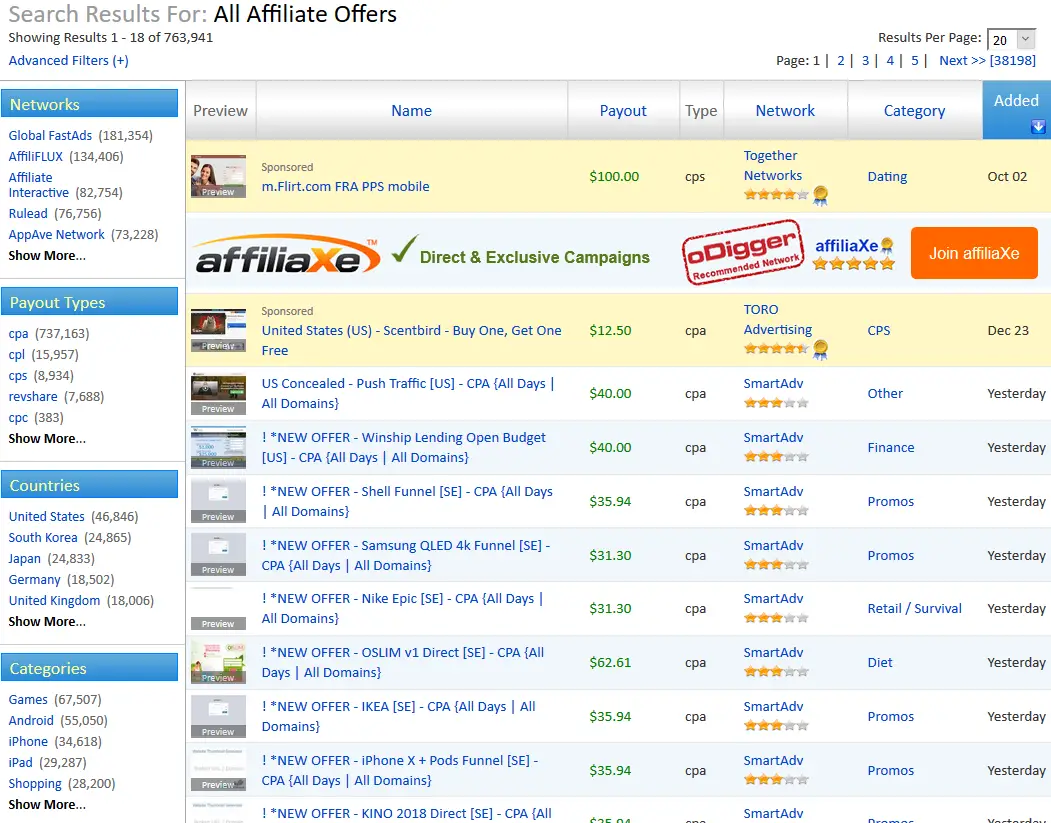Filter by cpc payout type
This screenshot has height=823, width=1051.
click(18, 418)
